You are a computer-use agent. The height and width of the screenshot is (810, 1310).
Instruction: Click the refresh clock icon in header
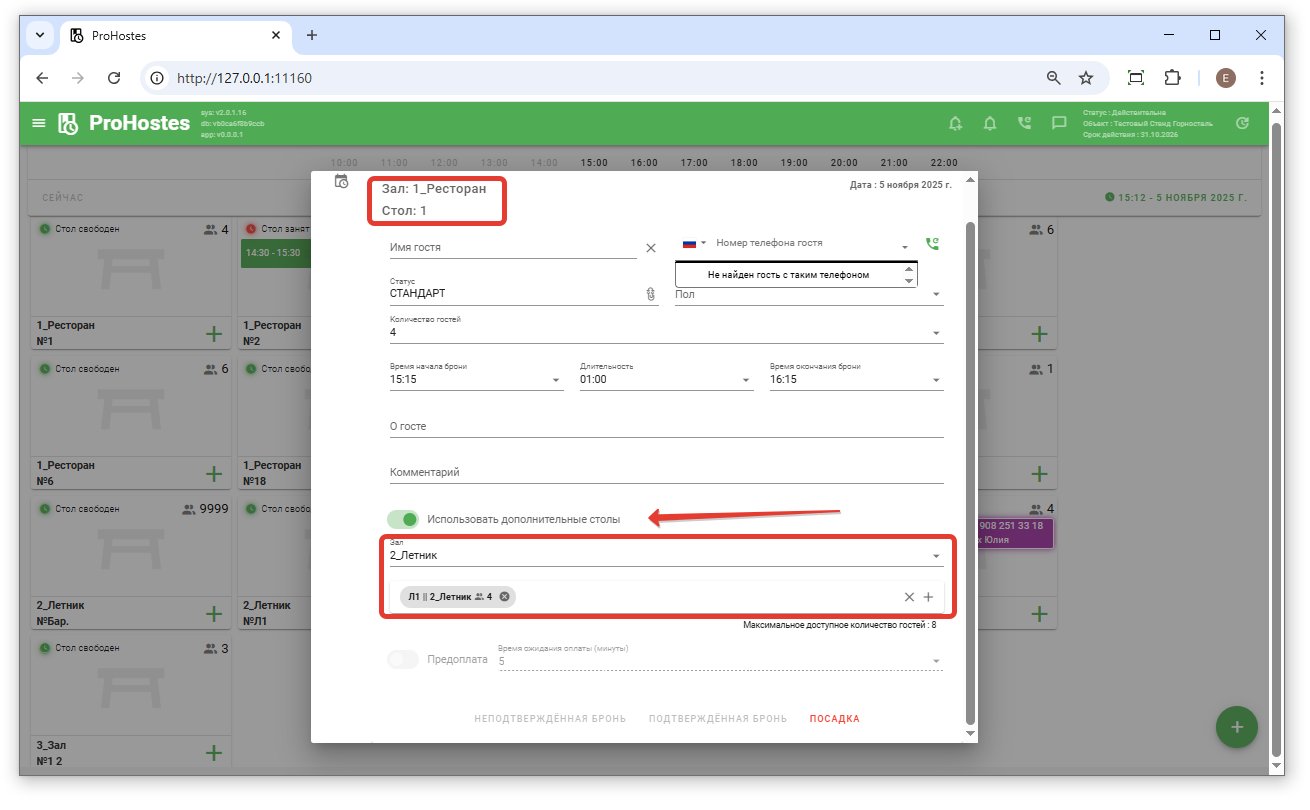[1242, 124]
